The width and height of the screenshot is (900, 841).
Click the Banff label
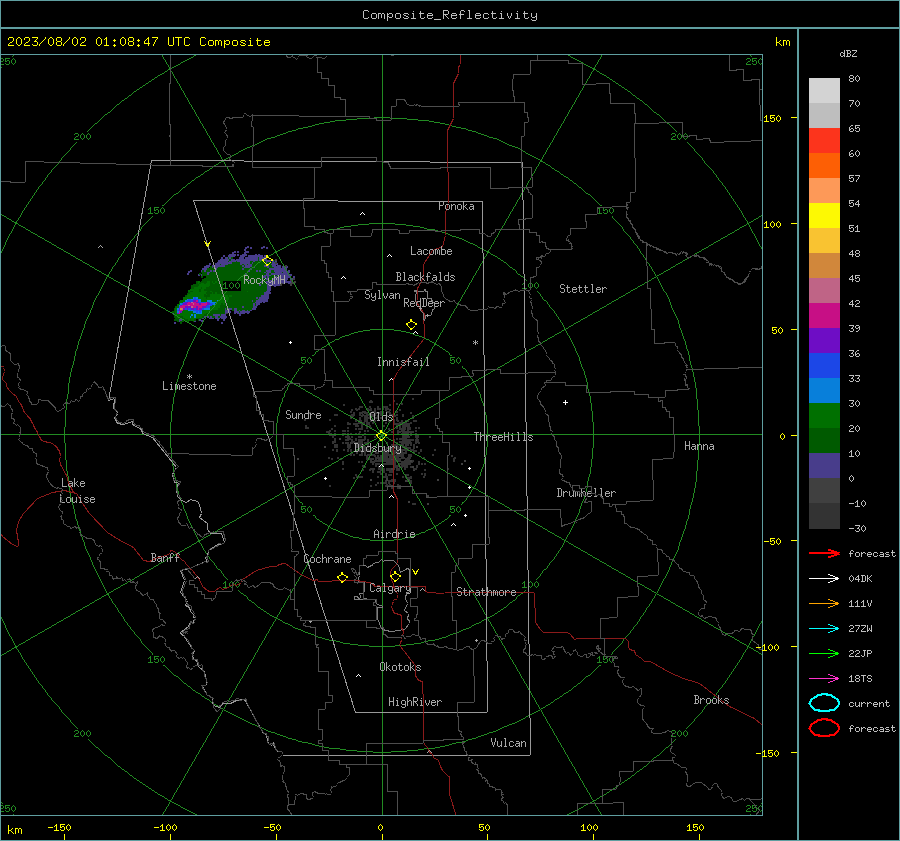click(x=165, y=557)
